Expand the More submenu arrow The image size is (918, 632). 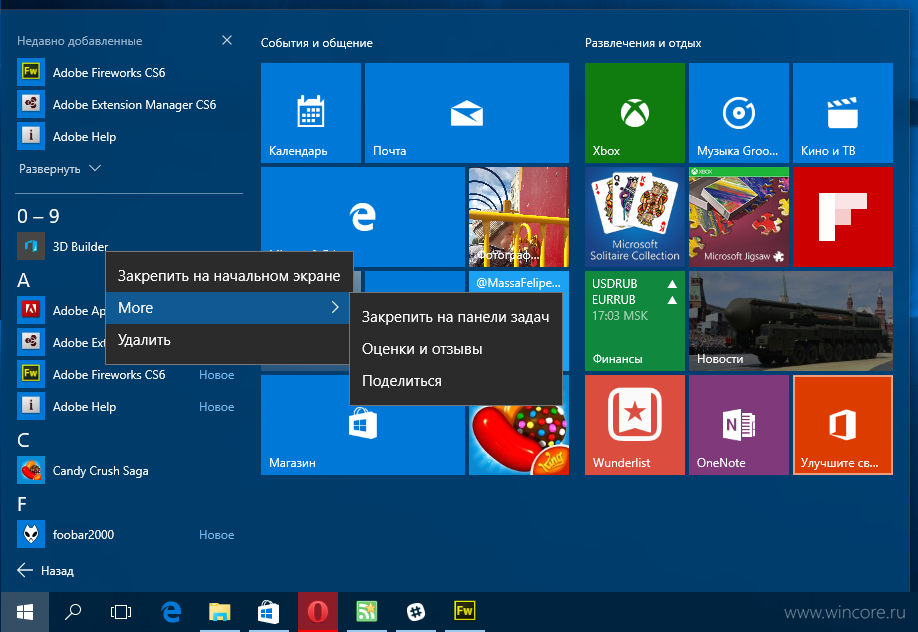pos(335,308)
